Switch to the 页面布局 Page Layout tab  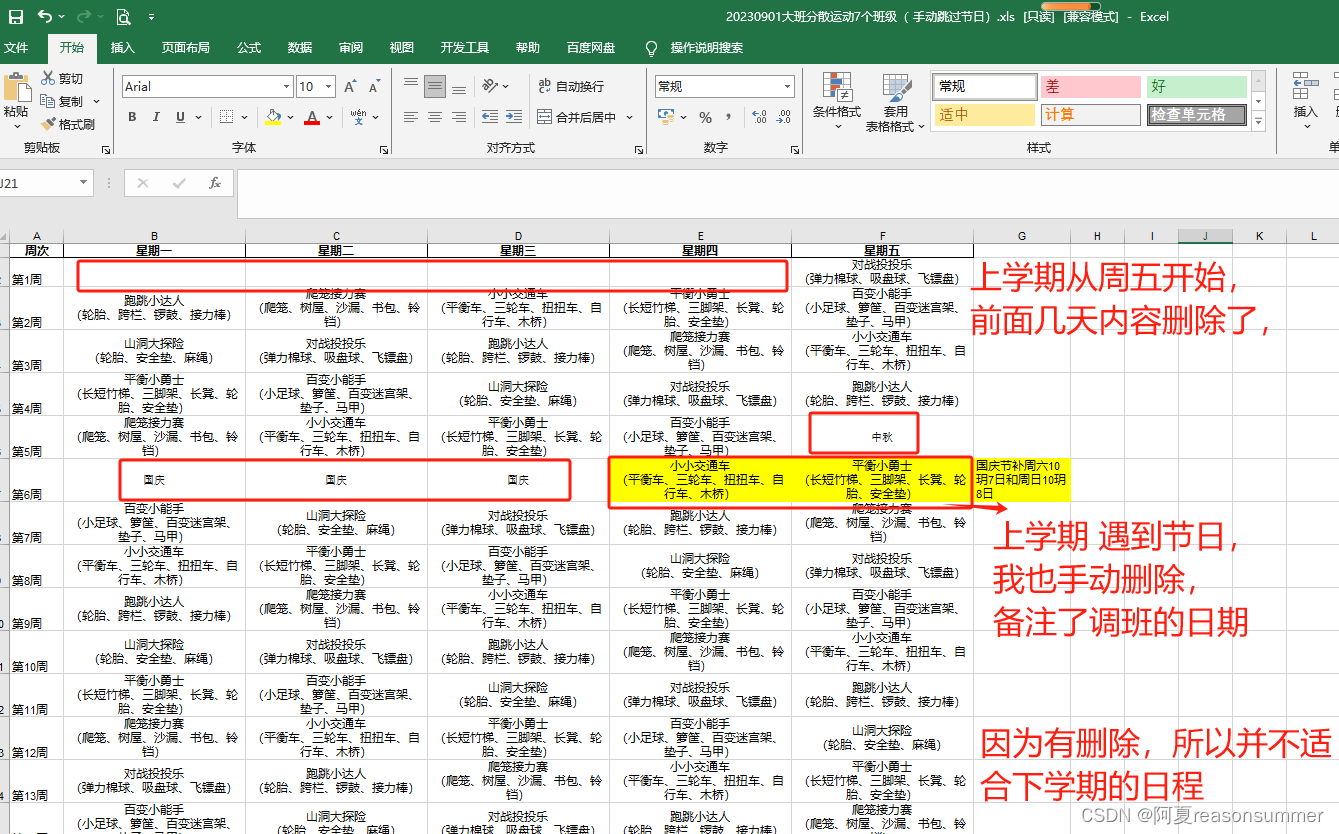point(186,48)
